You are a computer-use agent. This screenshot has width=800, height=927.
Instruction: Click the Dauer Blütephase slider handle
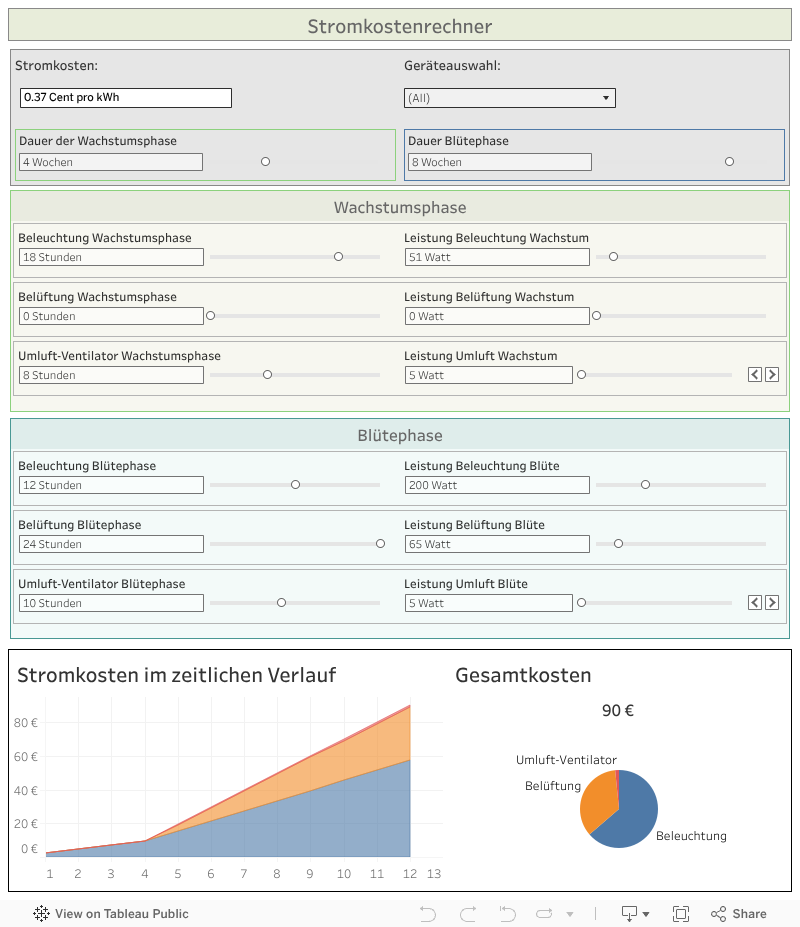(729, 162)
